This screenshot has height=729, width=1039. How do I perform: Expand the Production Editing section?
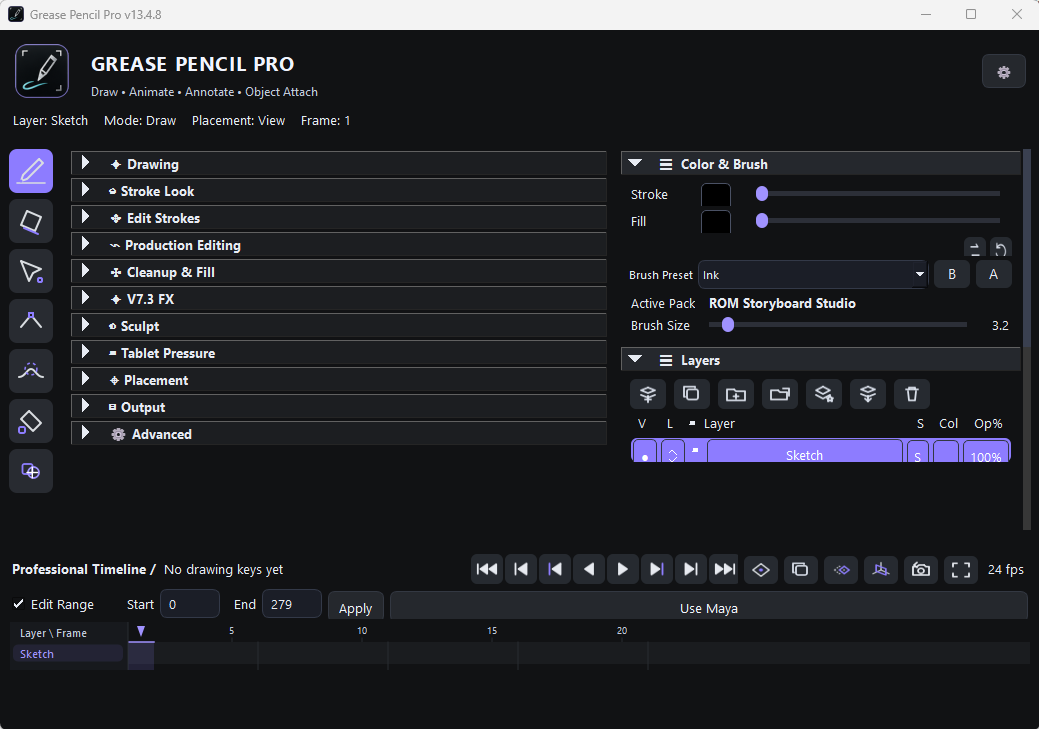click(339, 245)
